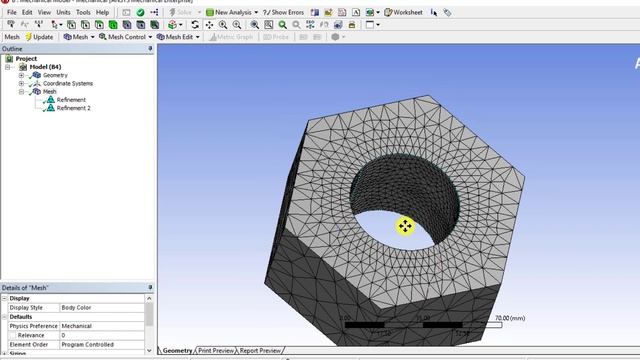This screenshot has width=640, height=360.
Task: Expand the Coordinate Systems node
Action: pyautogui.click(x=21, y=83)
